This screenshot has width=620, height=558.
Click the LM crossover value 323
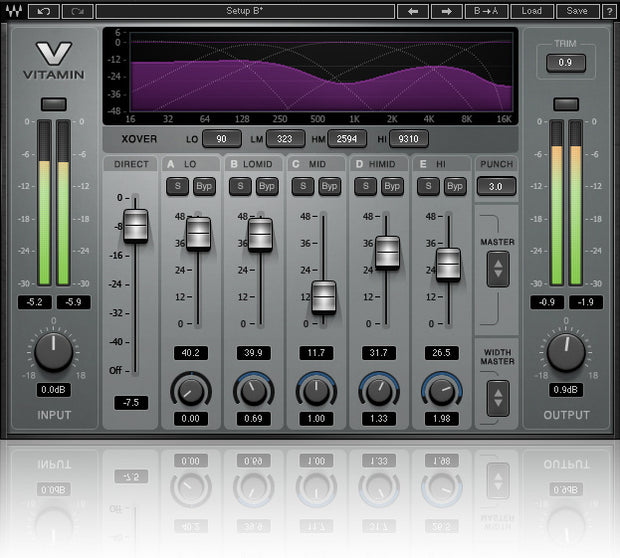(285, 139)
